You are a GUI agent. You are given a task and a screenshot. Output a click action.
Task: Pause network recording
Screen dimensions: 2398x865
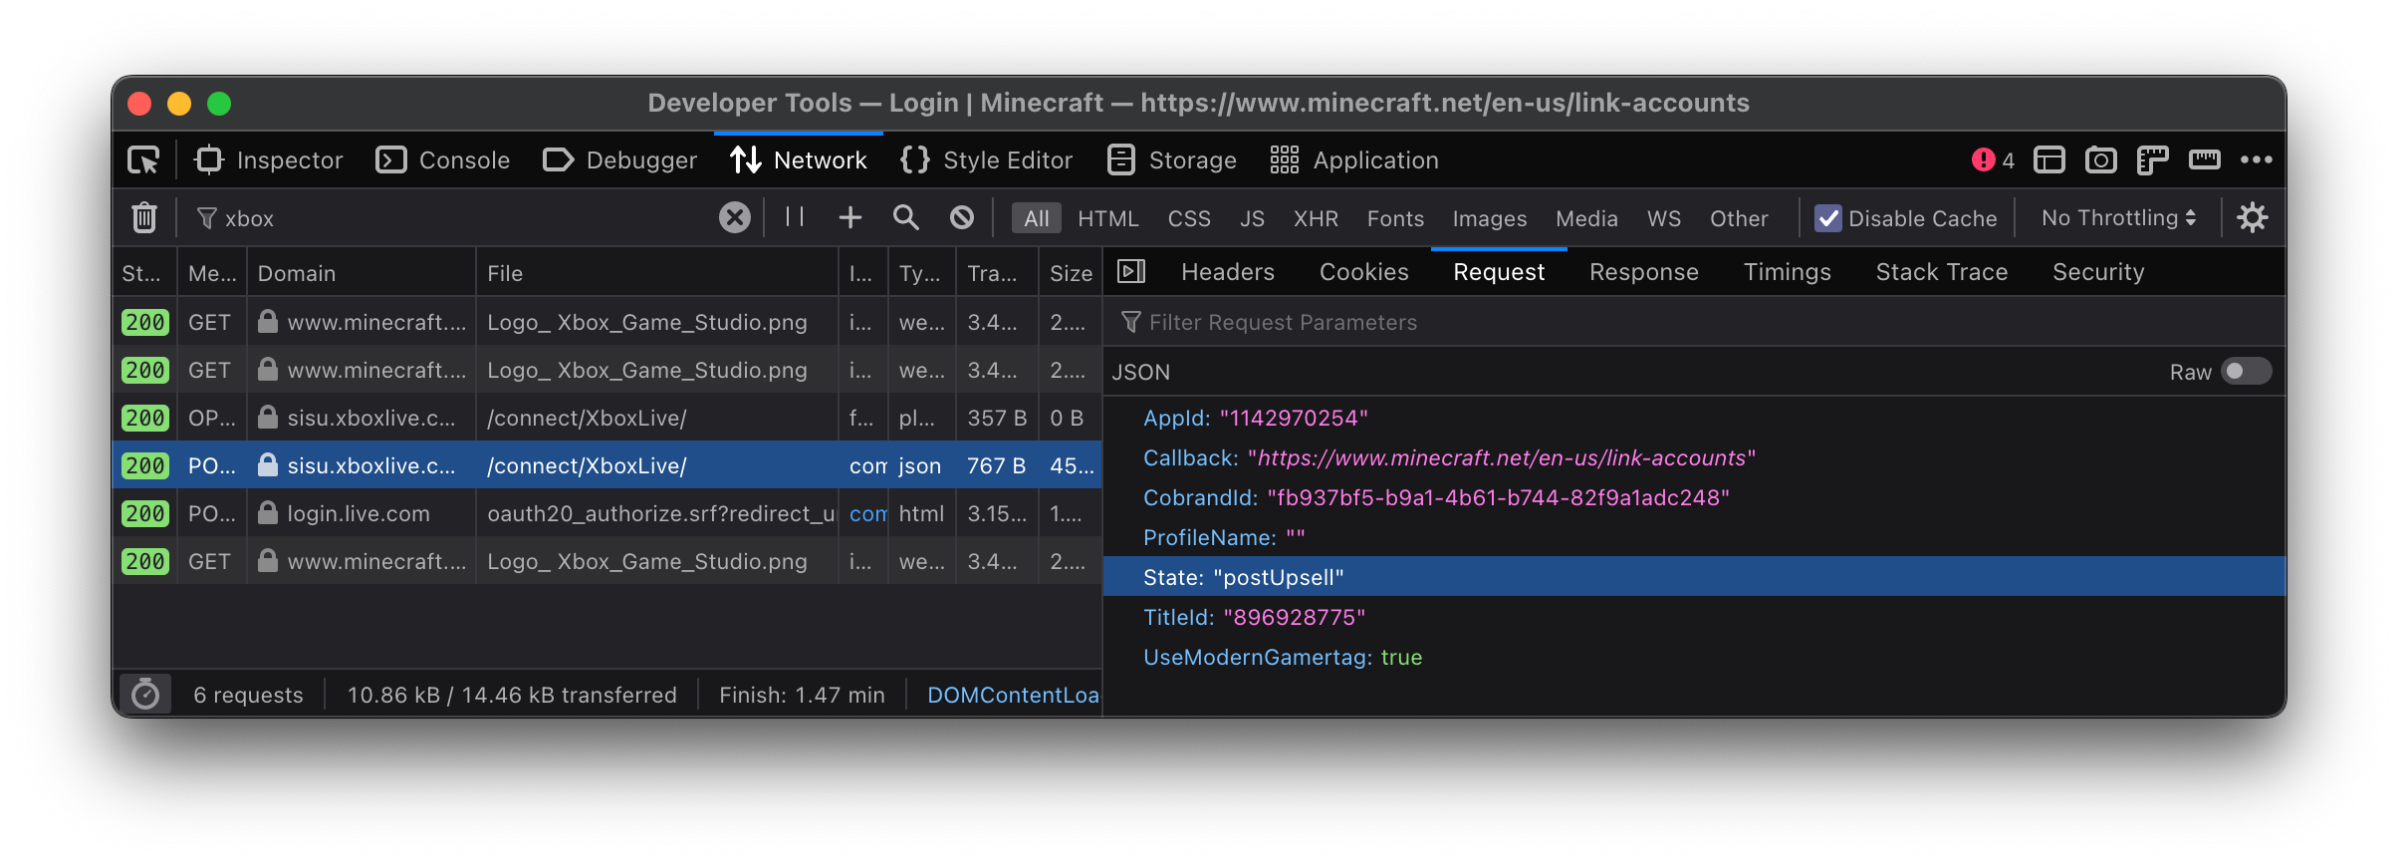pos(795,217)
